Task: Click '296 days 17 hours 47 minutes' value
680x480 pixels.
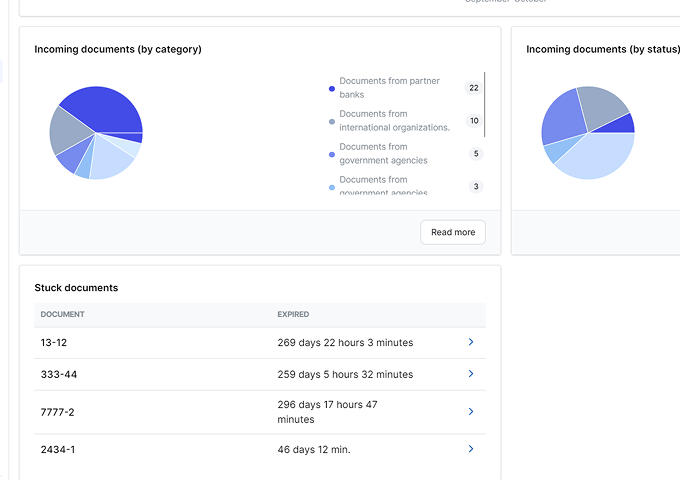Action: pos(327,412)
